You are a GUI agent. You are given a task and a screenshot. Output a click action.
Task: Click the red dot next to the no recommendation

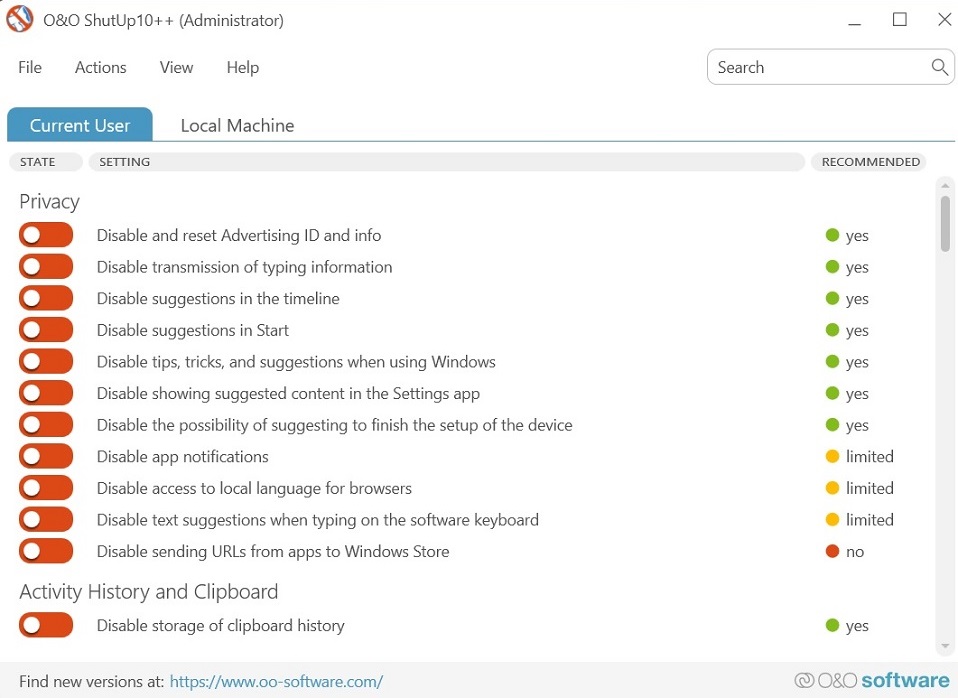click(x=831, y=551)
